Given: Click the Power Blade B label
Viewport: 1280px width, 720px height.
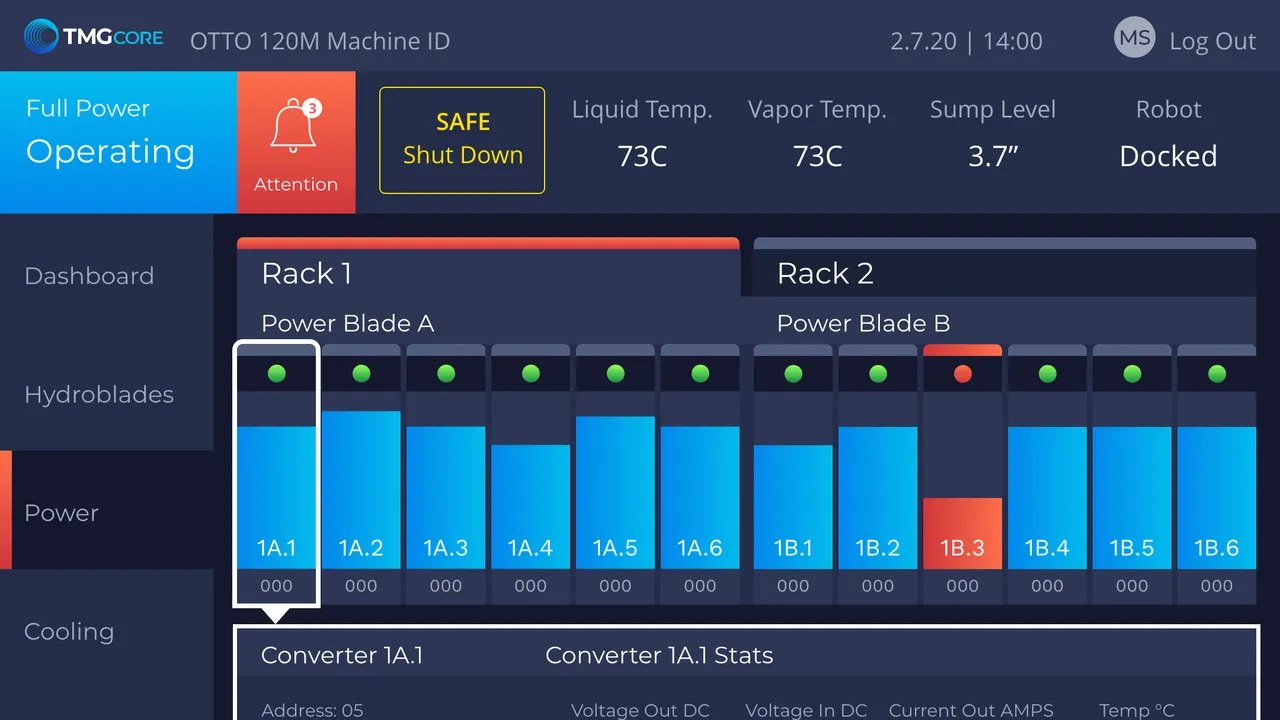Looking at the screenshot, I should point(863,324).
